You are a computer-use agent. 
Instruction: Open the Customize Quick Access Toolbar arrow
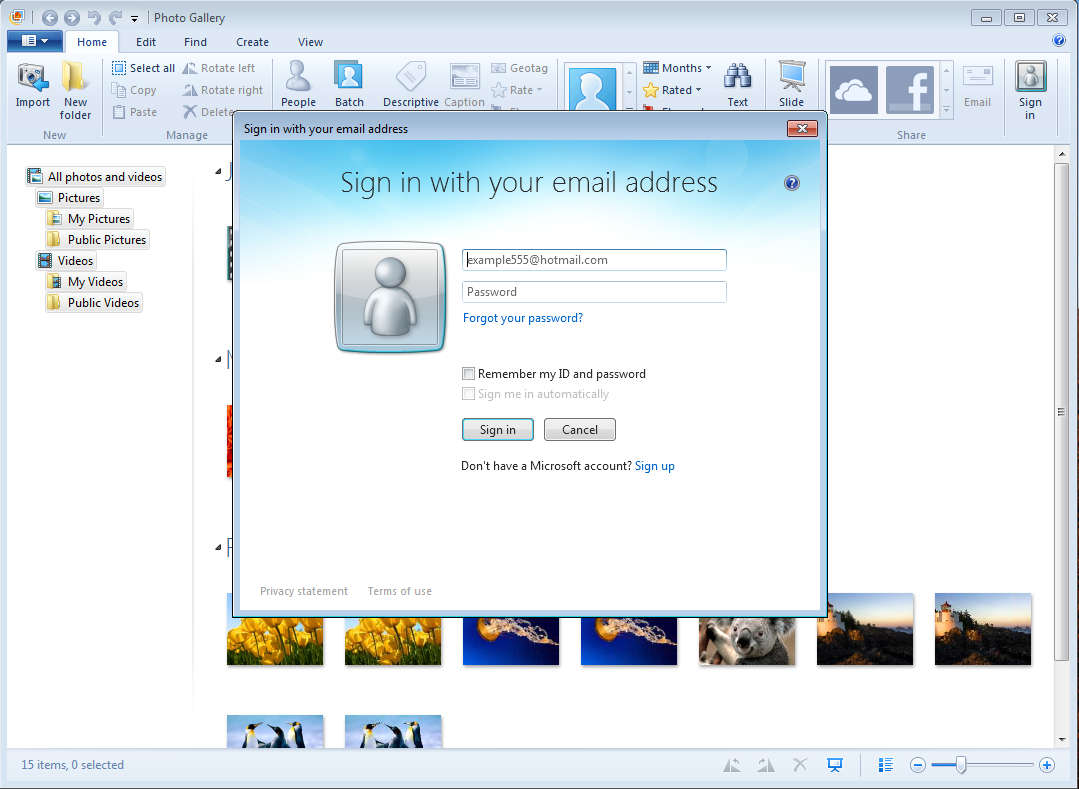click(135, 18)
